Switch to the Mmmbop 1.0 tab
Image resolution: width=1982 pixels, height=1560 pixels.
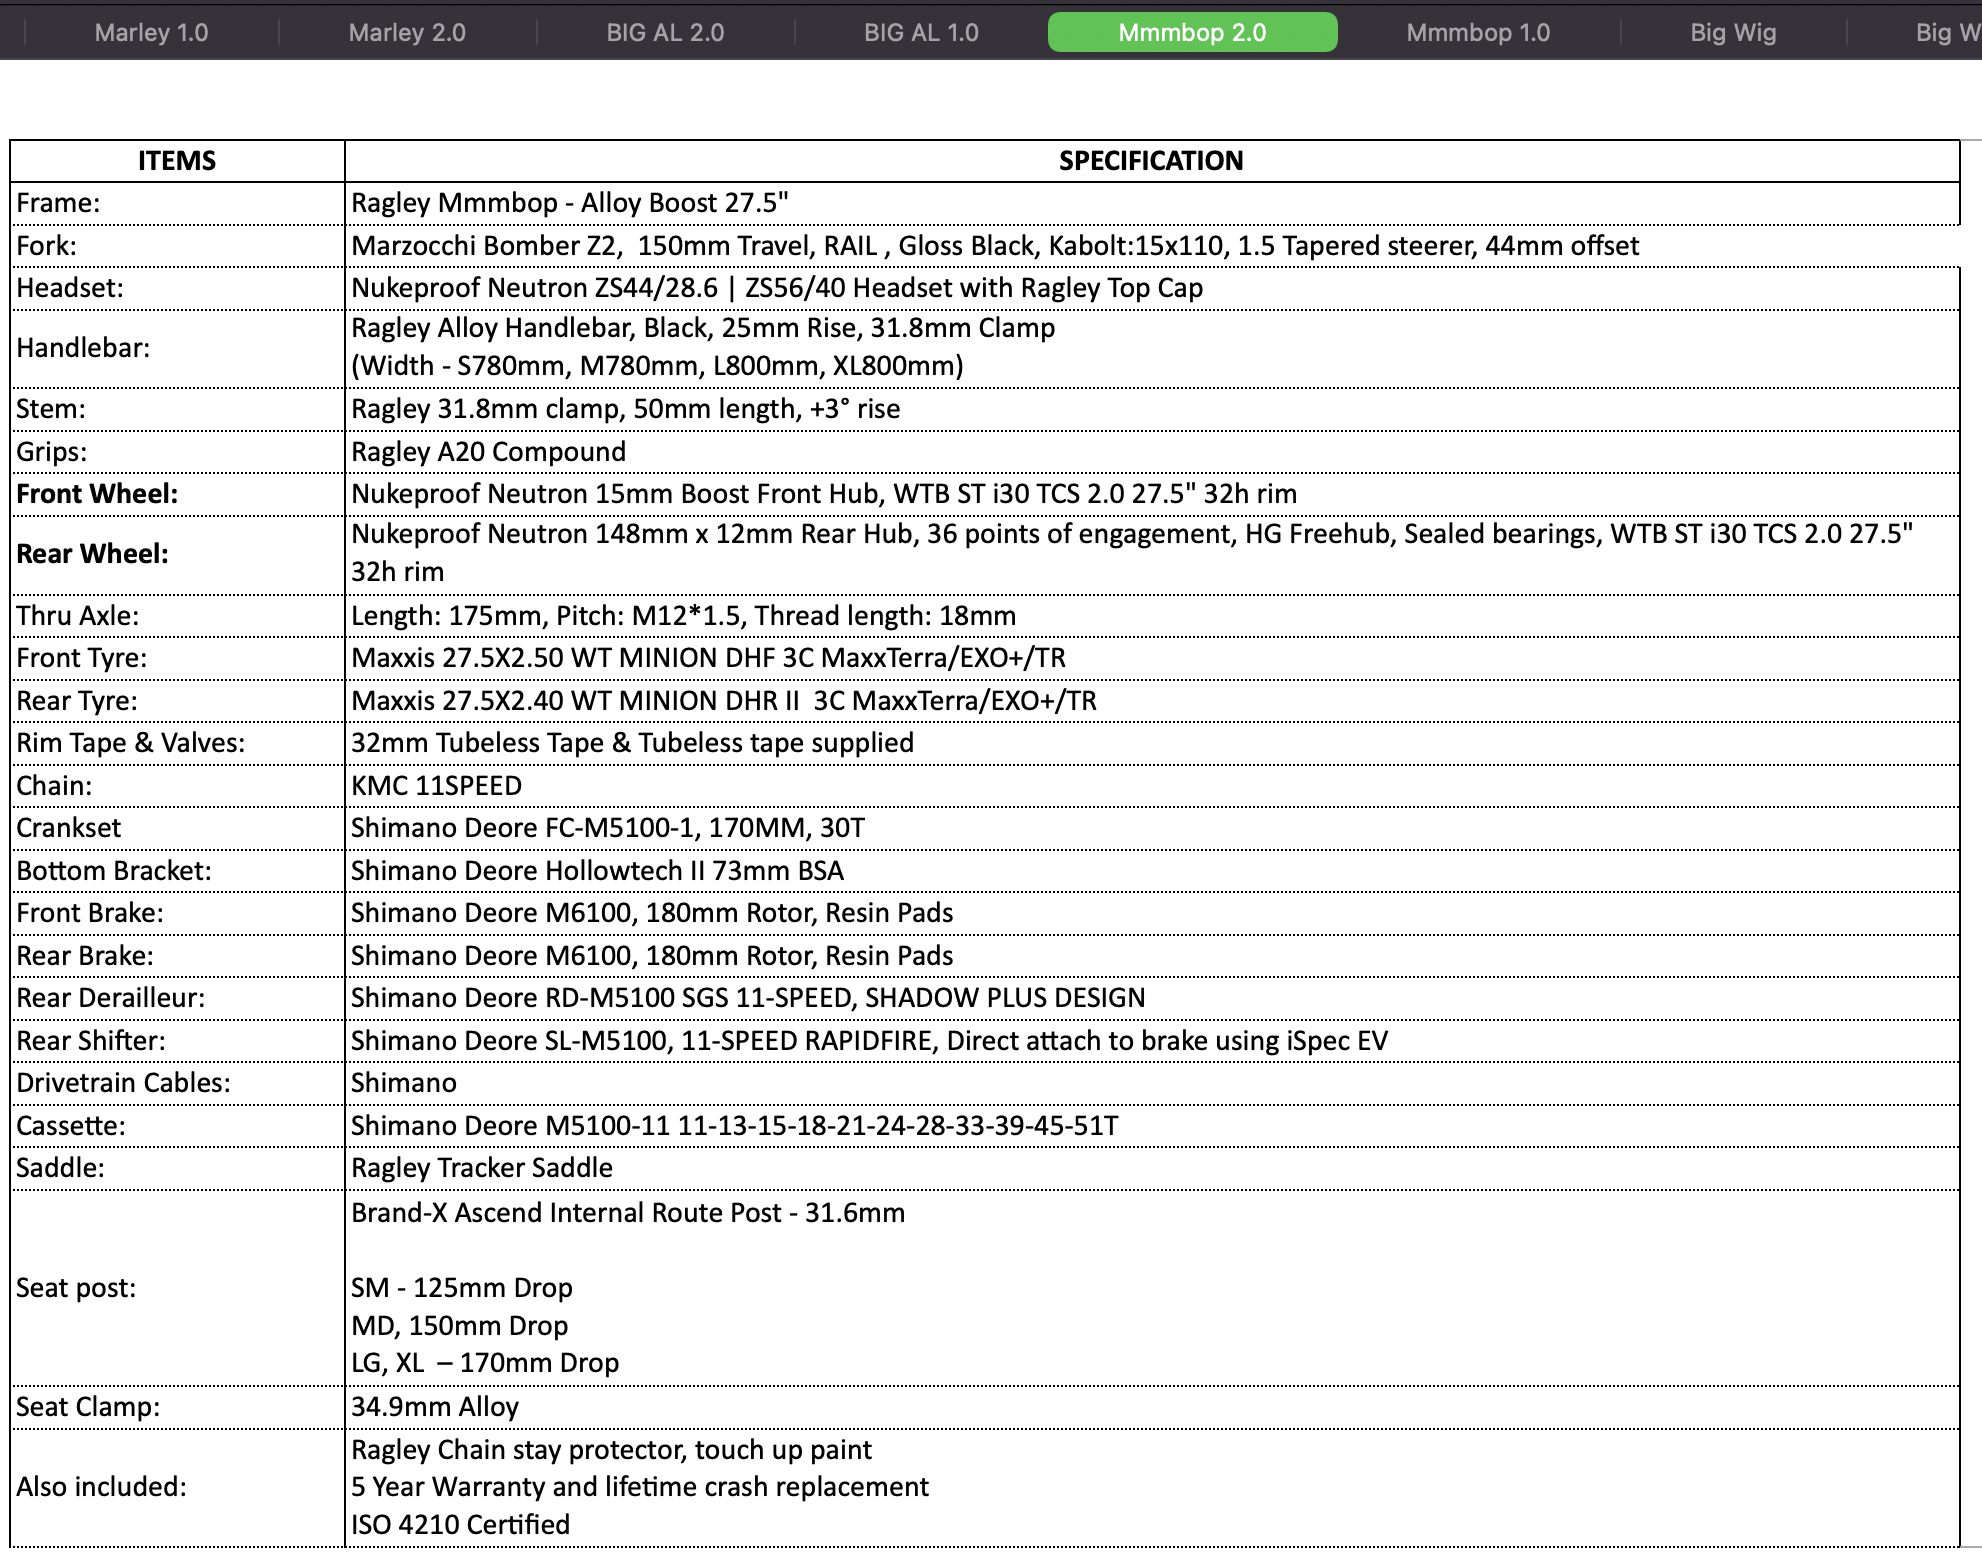[1478, 32]
